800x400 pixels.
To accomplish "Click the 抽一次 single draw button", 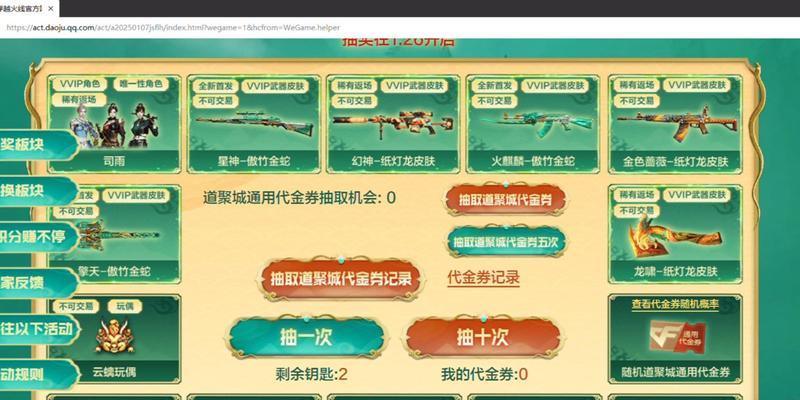I will pos(306,337).
